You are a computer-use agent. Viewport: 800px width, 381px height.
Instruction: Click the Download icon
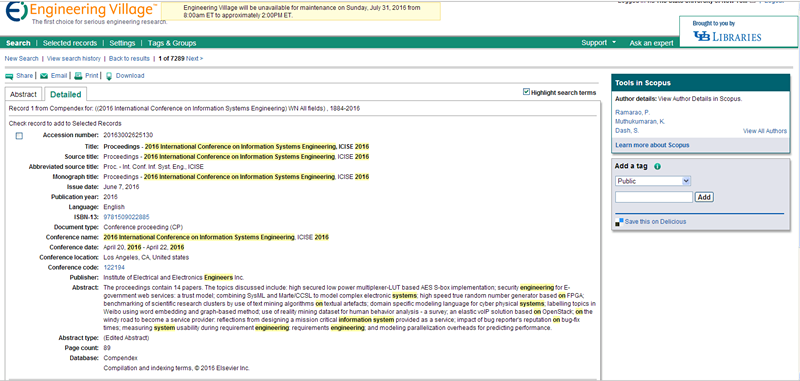point(109,76)
